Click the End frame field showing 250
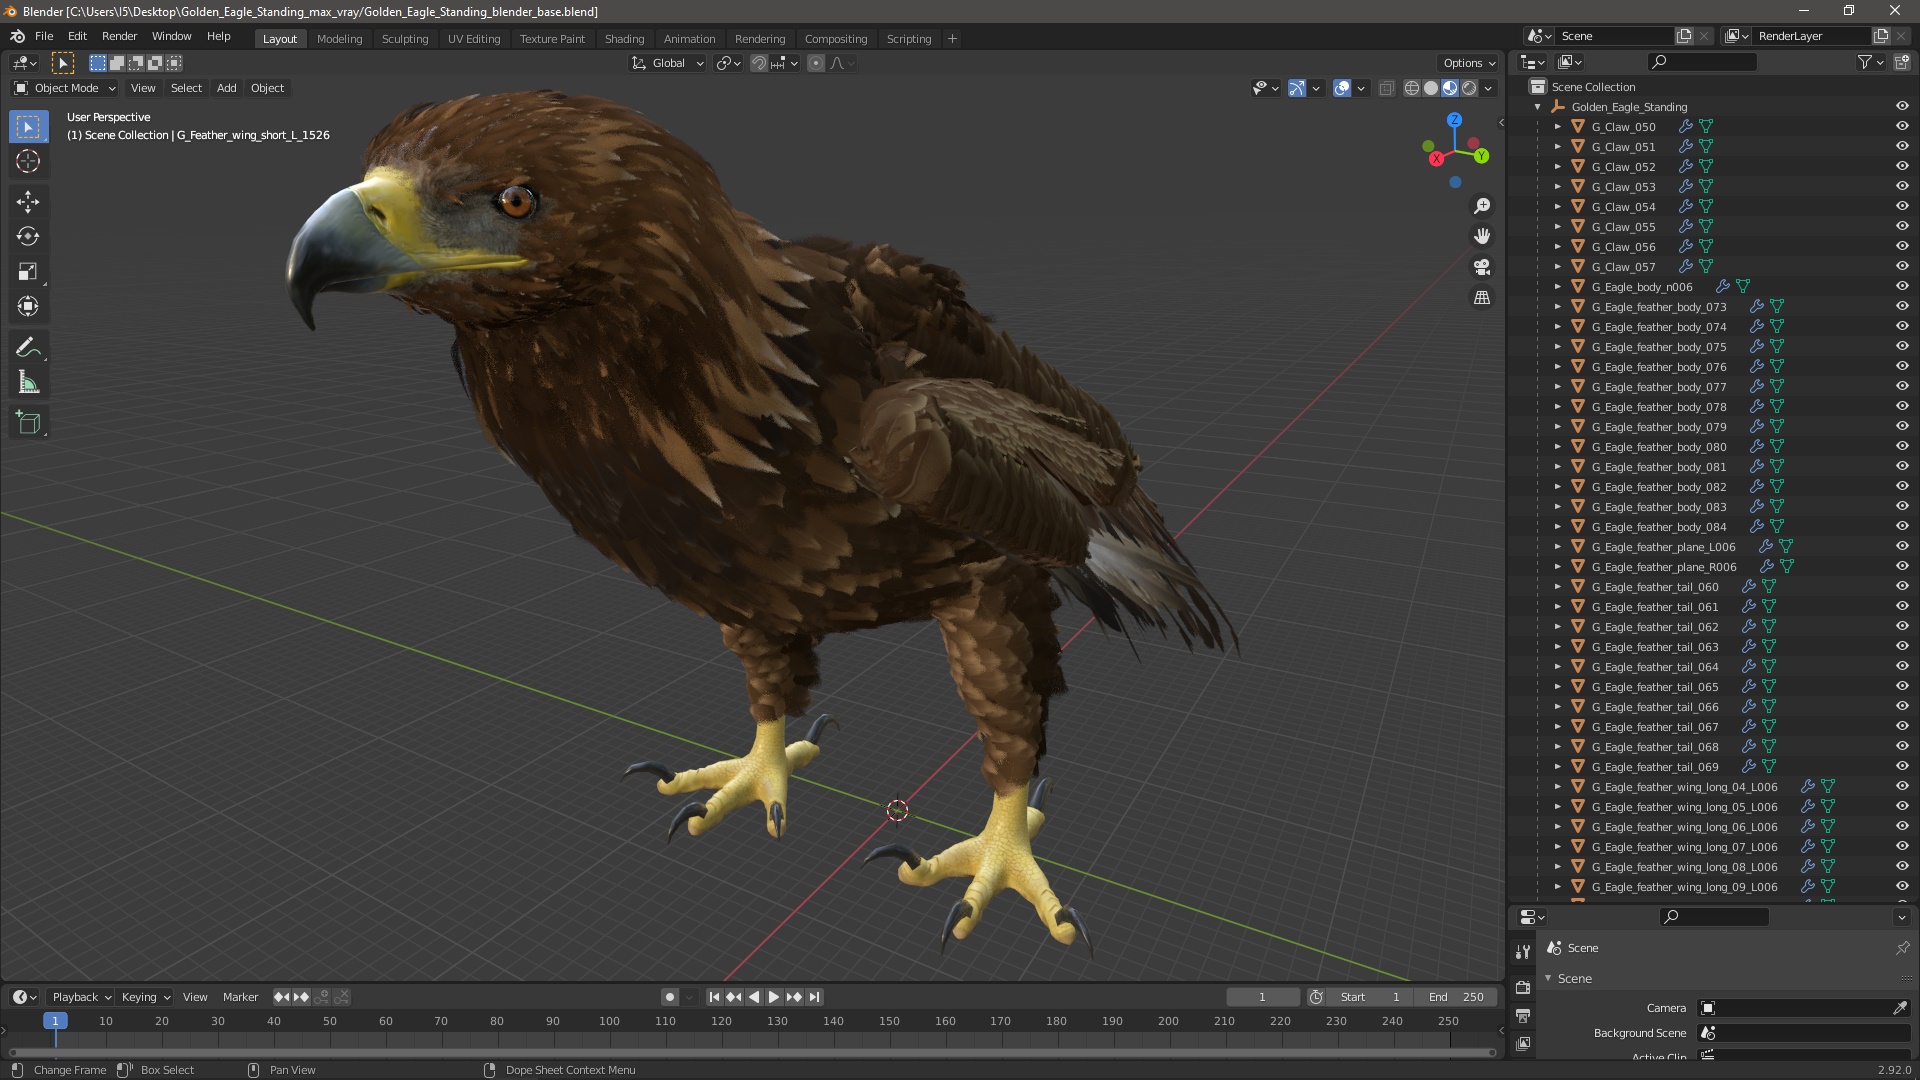 (1457, 997)
